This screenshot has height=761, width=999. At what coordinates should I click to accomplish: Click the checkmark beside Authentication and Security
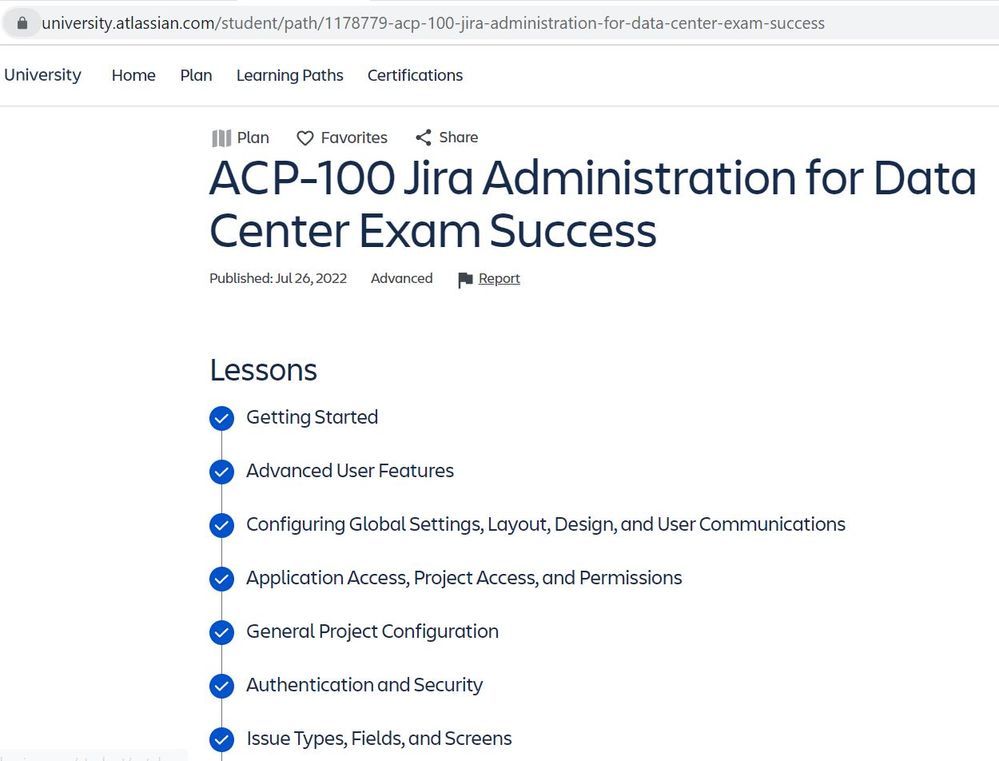click(221, 686)
